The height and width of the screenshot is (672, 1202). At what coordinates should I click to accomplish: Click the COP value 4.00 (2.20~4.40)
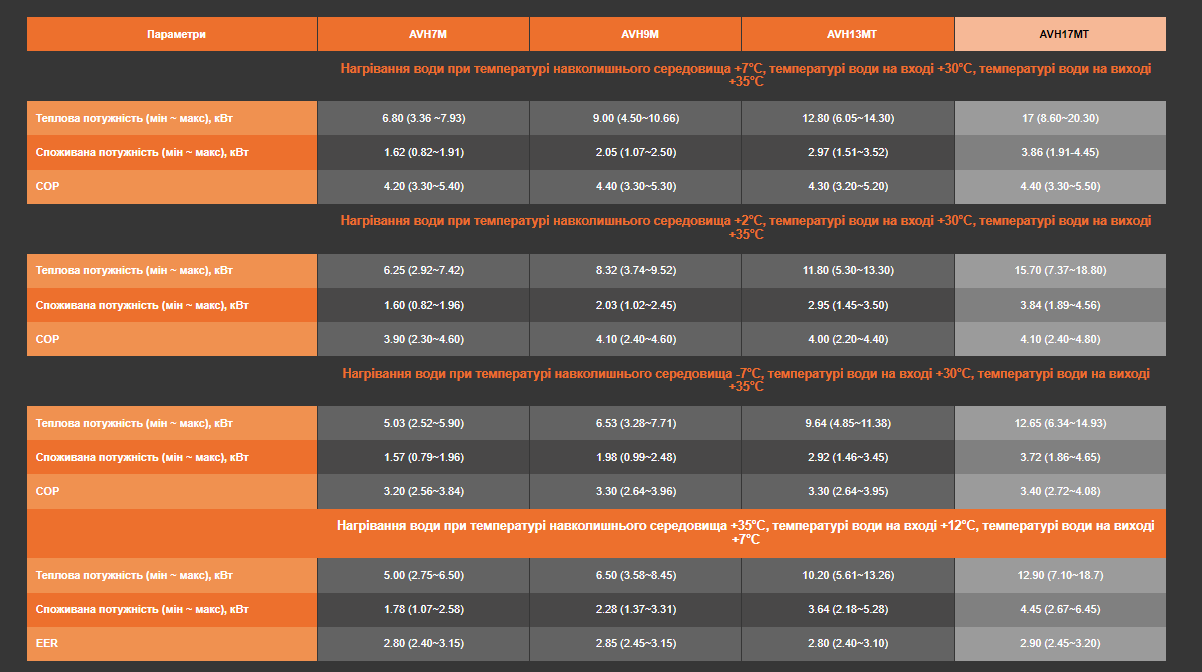[x=848, y=339]
